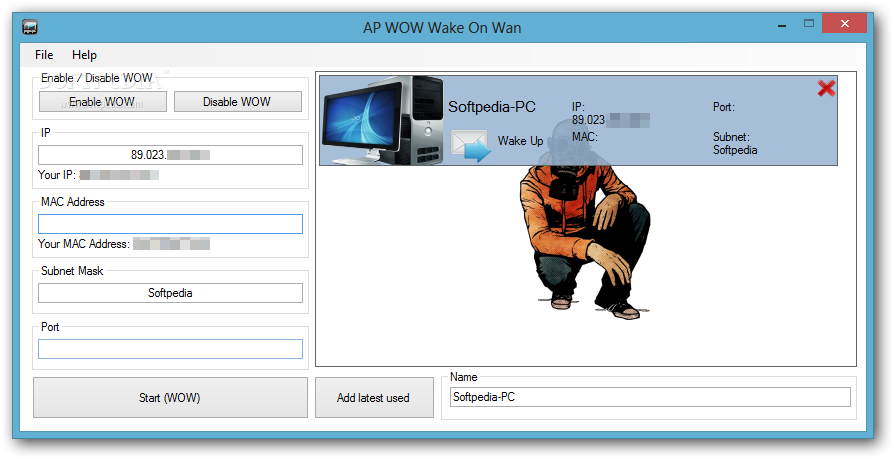Screen dimensions: 894x459
Task: Click the Wake Up envelope arrow icon
Action: coord(470,145)
